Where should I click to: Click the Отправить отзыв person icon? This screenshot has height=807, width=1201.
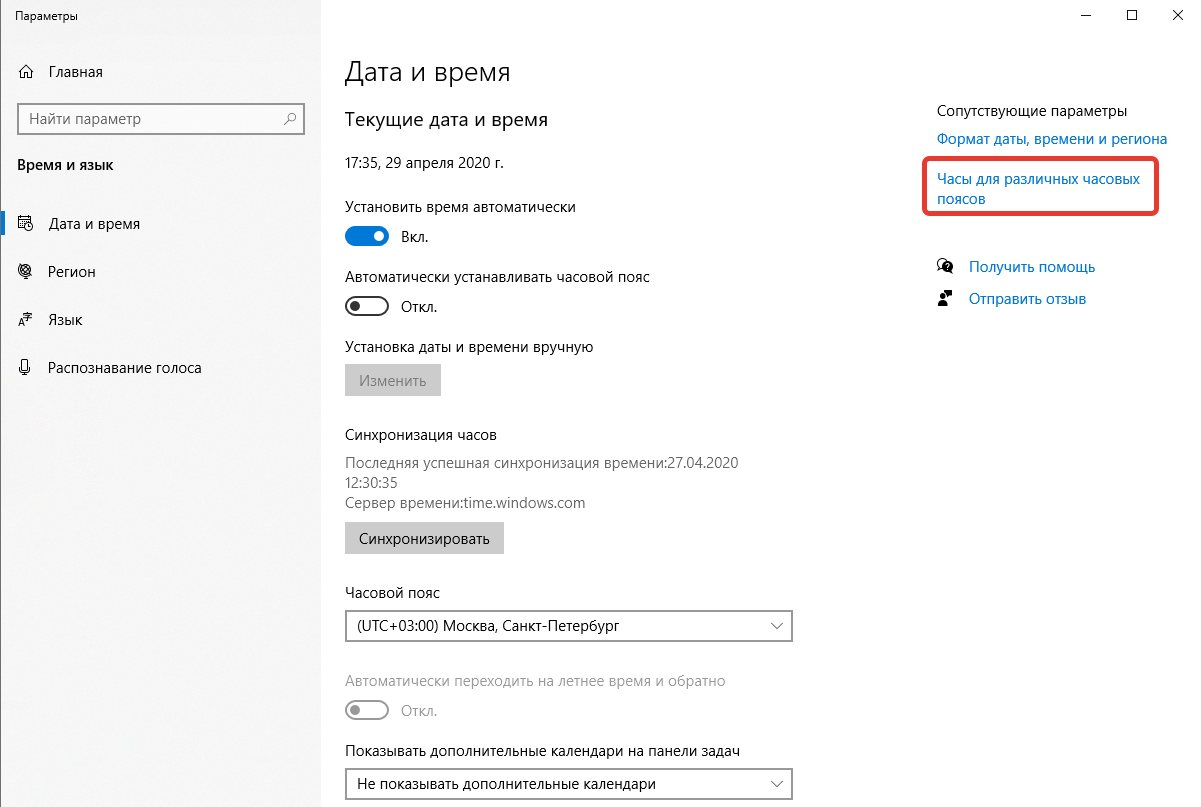point(945,299)
